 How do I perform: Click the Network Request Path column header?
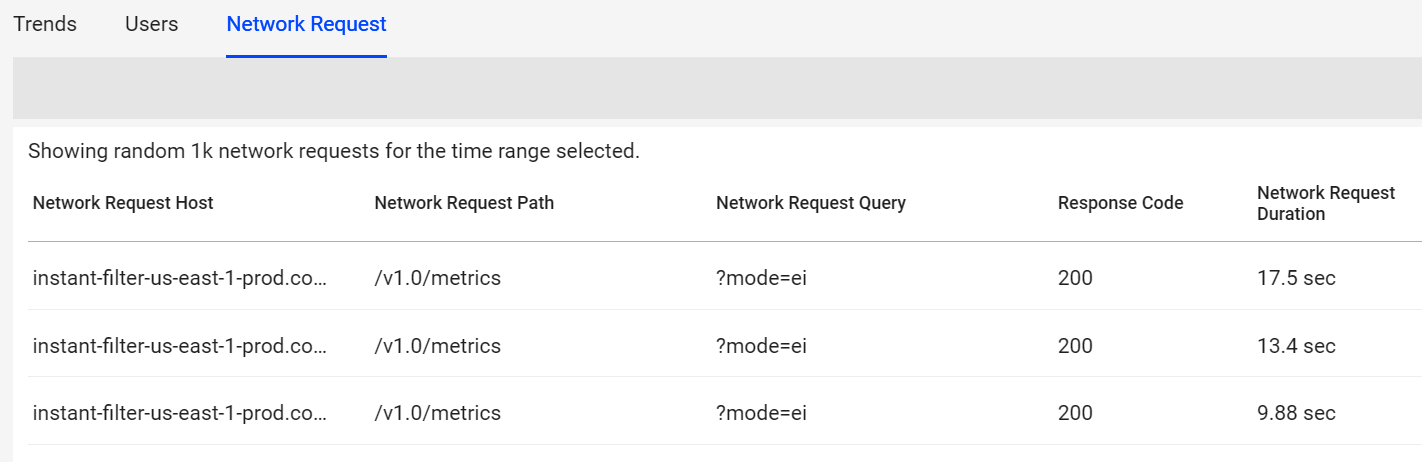click(x=464, y=203)
